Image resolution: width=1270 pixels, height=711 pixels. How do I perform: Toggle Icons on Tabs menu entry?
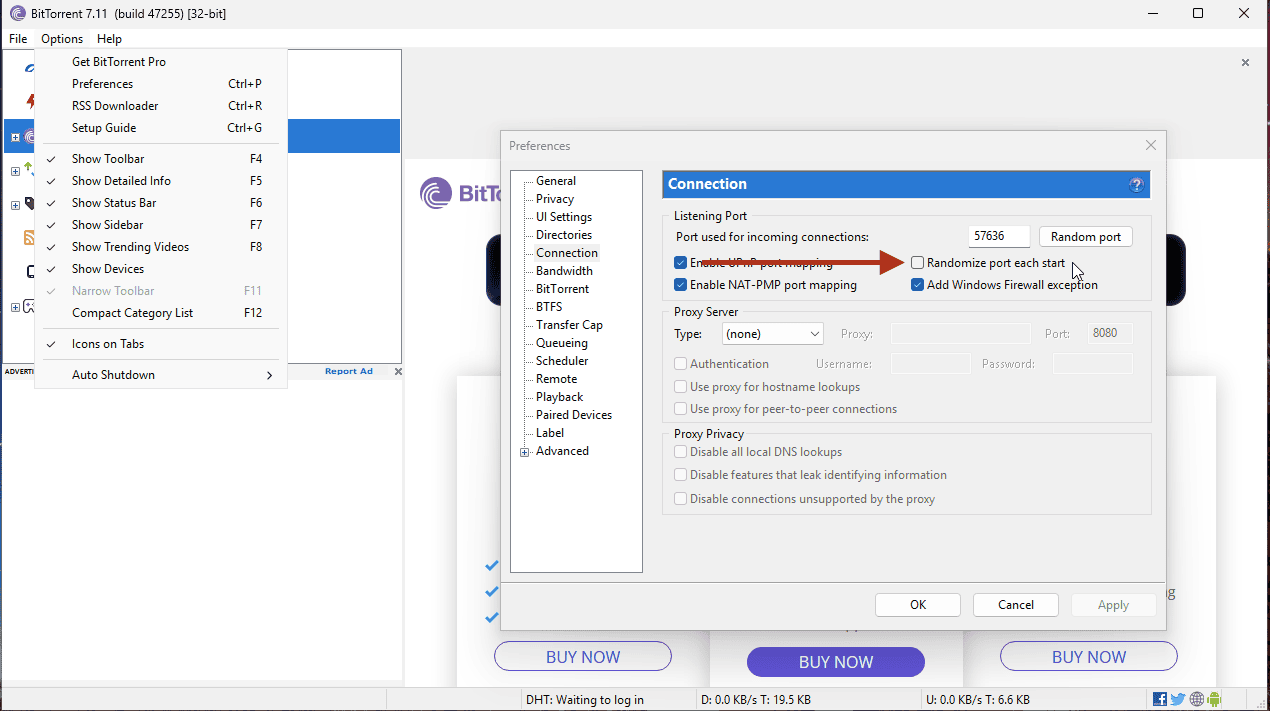click(161, 344)
